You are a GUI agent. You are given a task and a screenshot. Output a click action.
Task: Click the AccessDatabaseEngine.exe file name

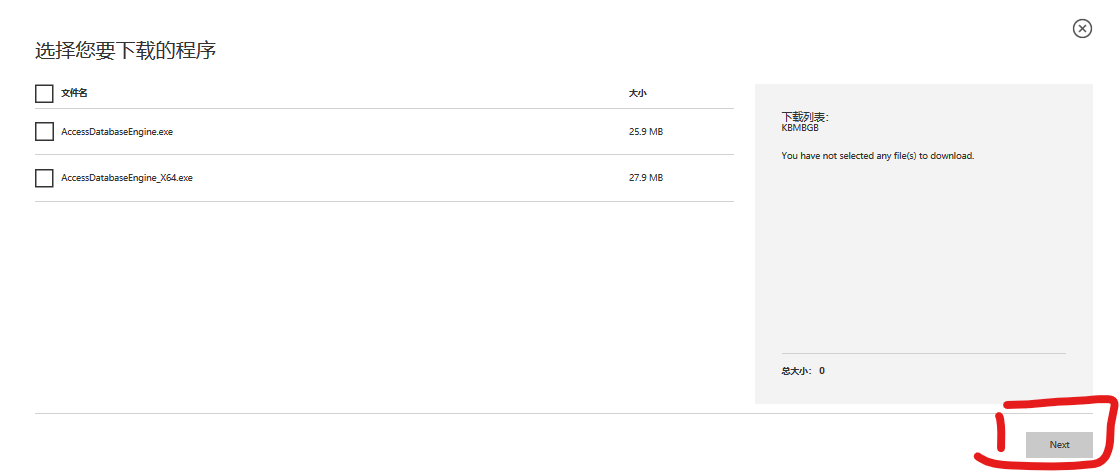coord(117,131)
